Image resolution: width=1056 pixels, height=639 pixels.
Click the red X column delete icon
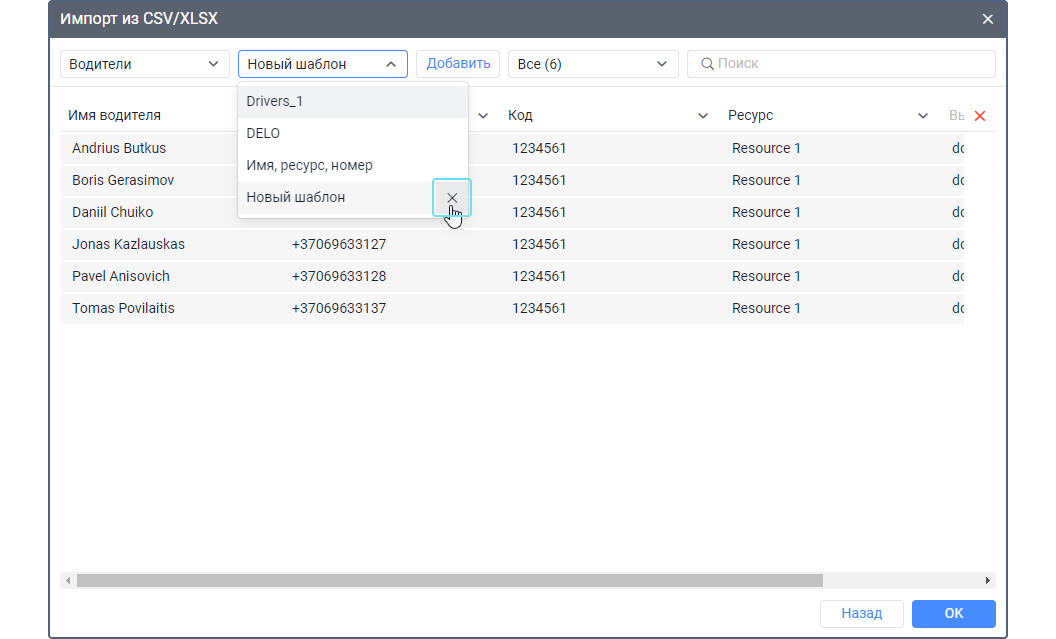pyautogui.click(x=980, y=116)
